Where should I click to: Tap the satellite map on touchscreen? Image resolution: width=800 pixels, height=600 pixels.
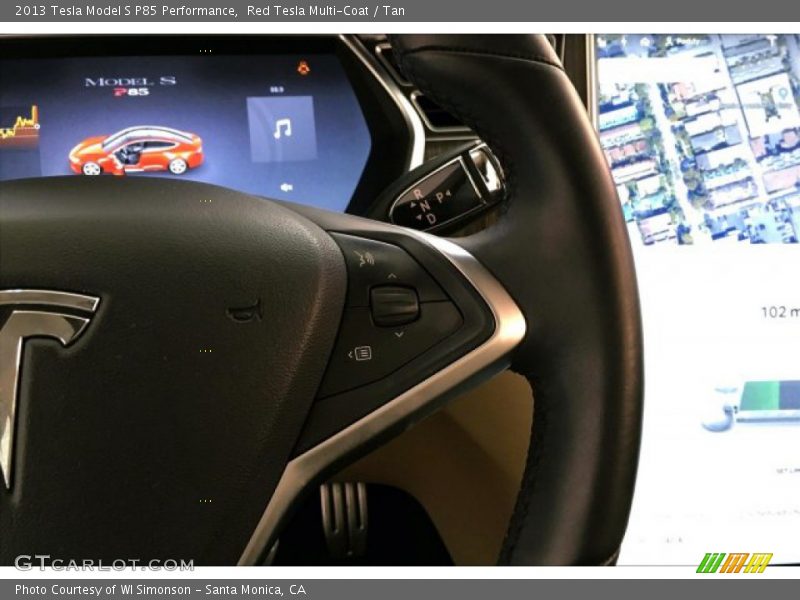698,139
